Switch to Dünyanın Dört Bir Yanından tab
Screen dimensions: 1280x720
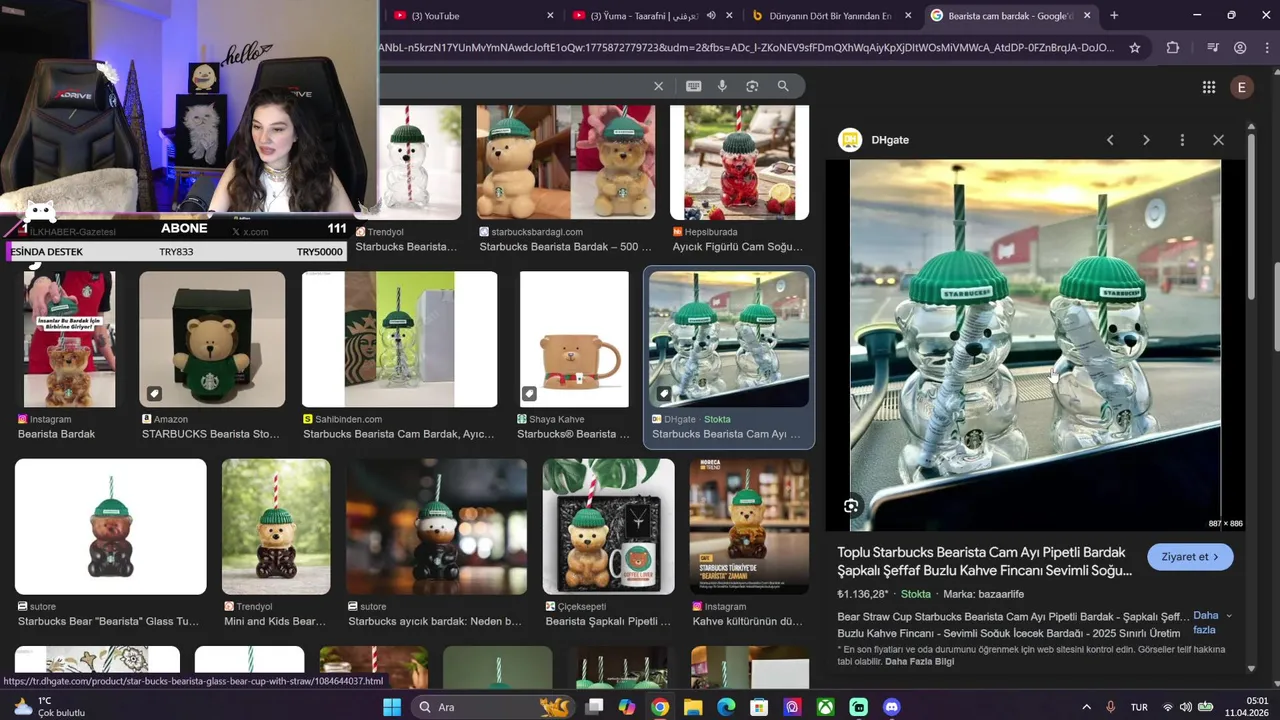click(830, 15)
